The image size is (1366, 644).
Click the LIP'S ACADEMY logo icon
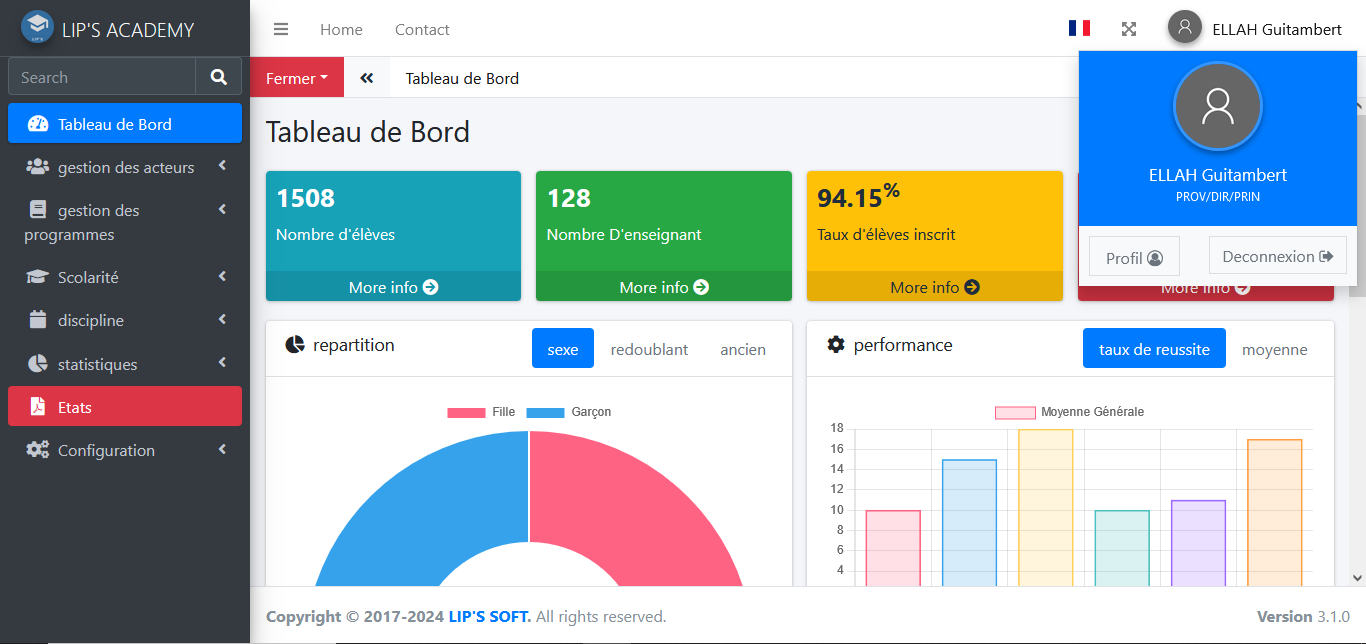37,27
